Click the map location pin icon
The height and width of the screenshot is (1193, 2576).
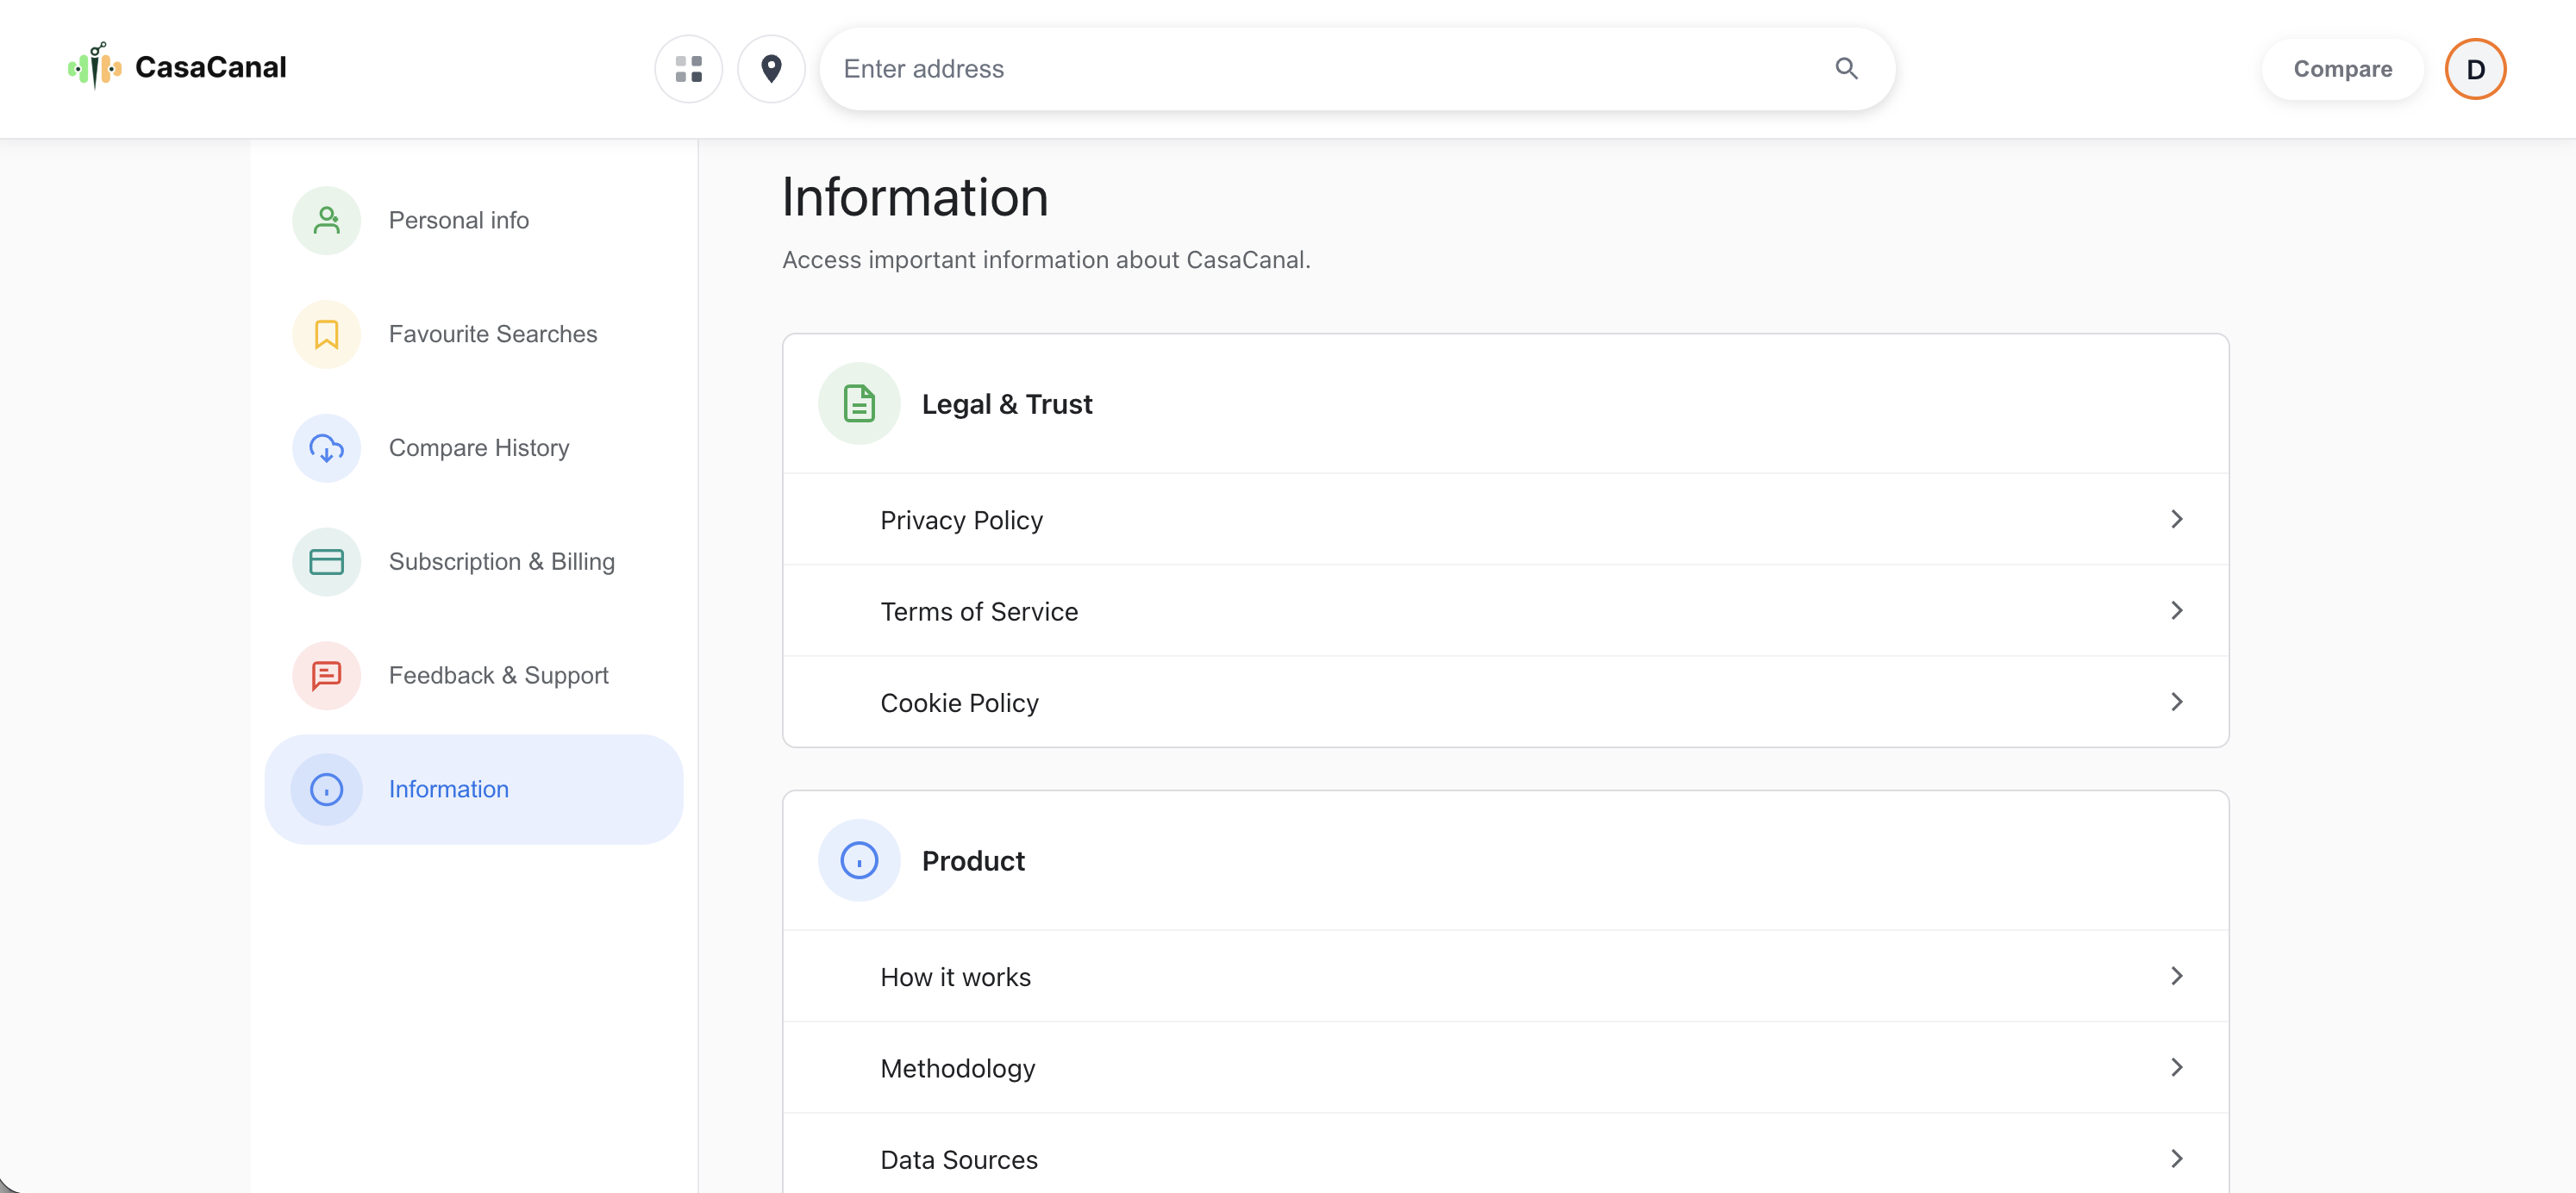(771, 69)
